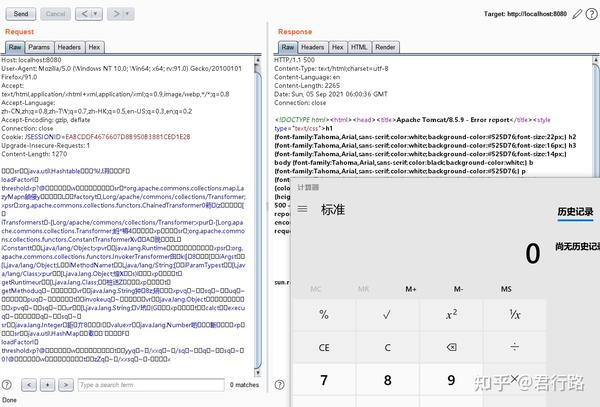This screenshot has width=600, height=407.
Task: Click the request search term field
Action: point(151,385)
